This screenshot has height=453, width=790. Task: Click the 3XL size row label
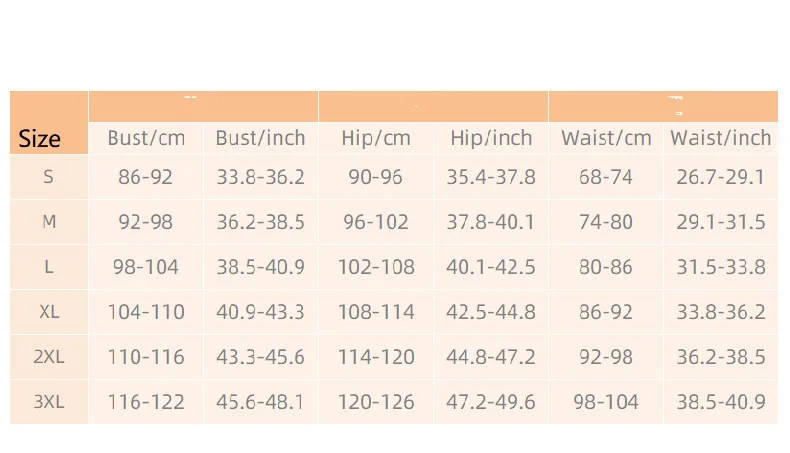(x=49, y=402)
